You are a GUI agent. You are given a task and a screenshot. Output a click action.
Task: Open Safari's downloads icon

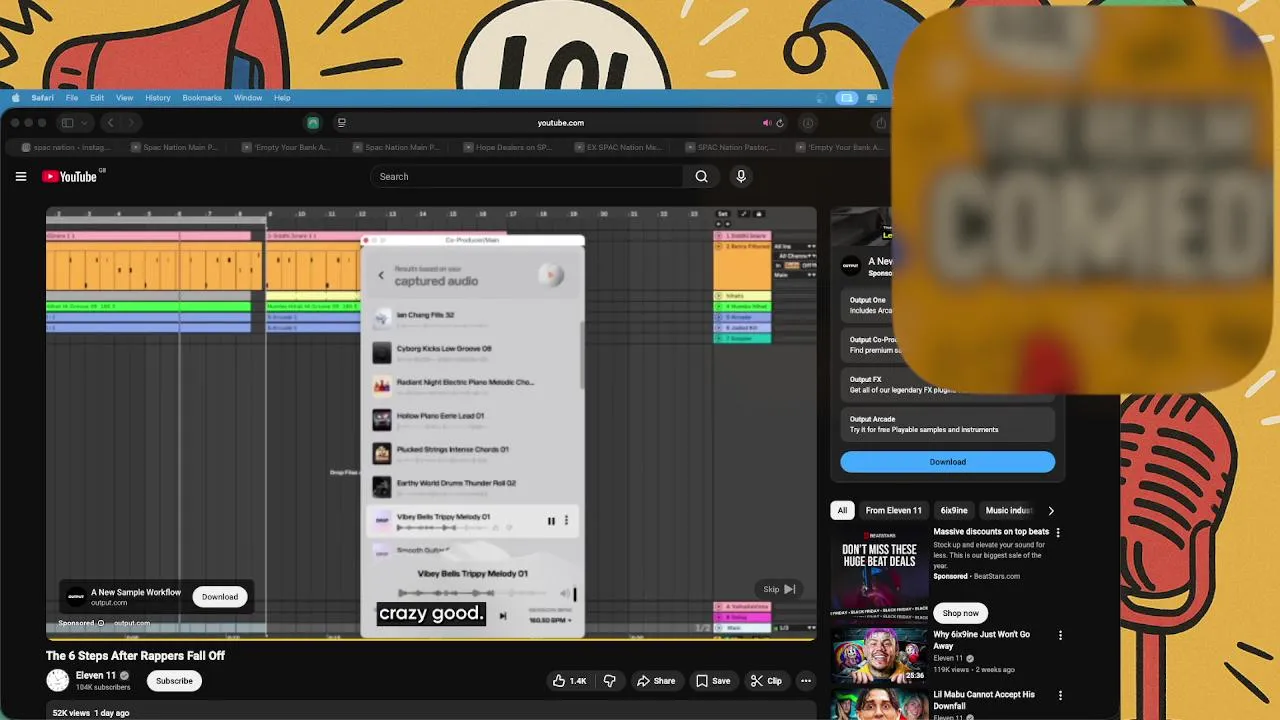(808, 123)
